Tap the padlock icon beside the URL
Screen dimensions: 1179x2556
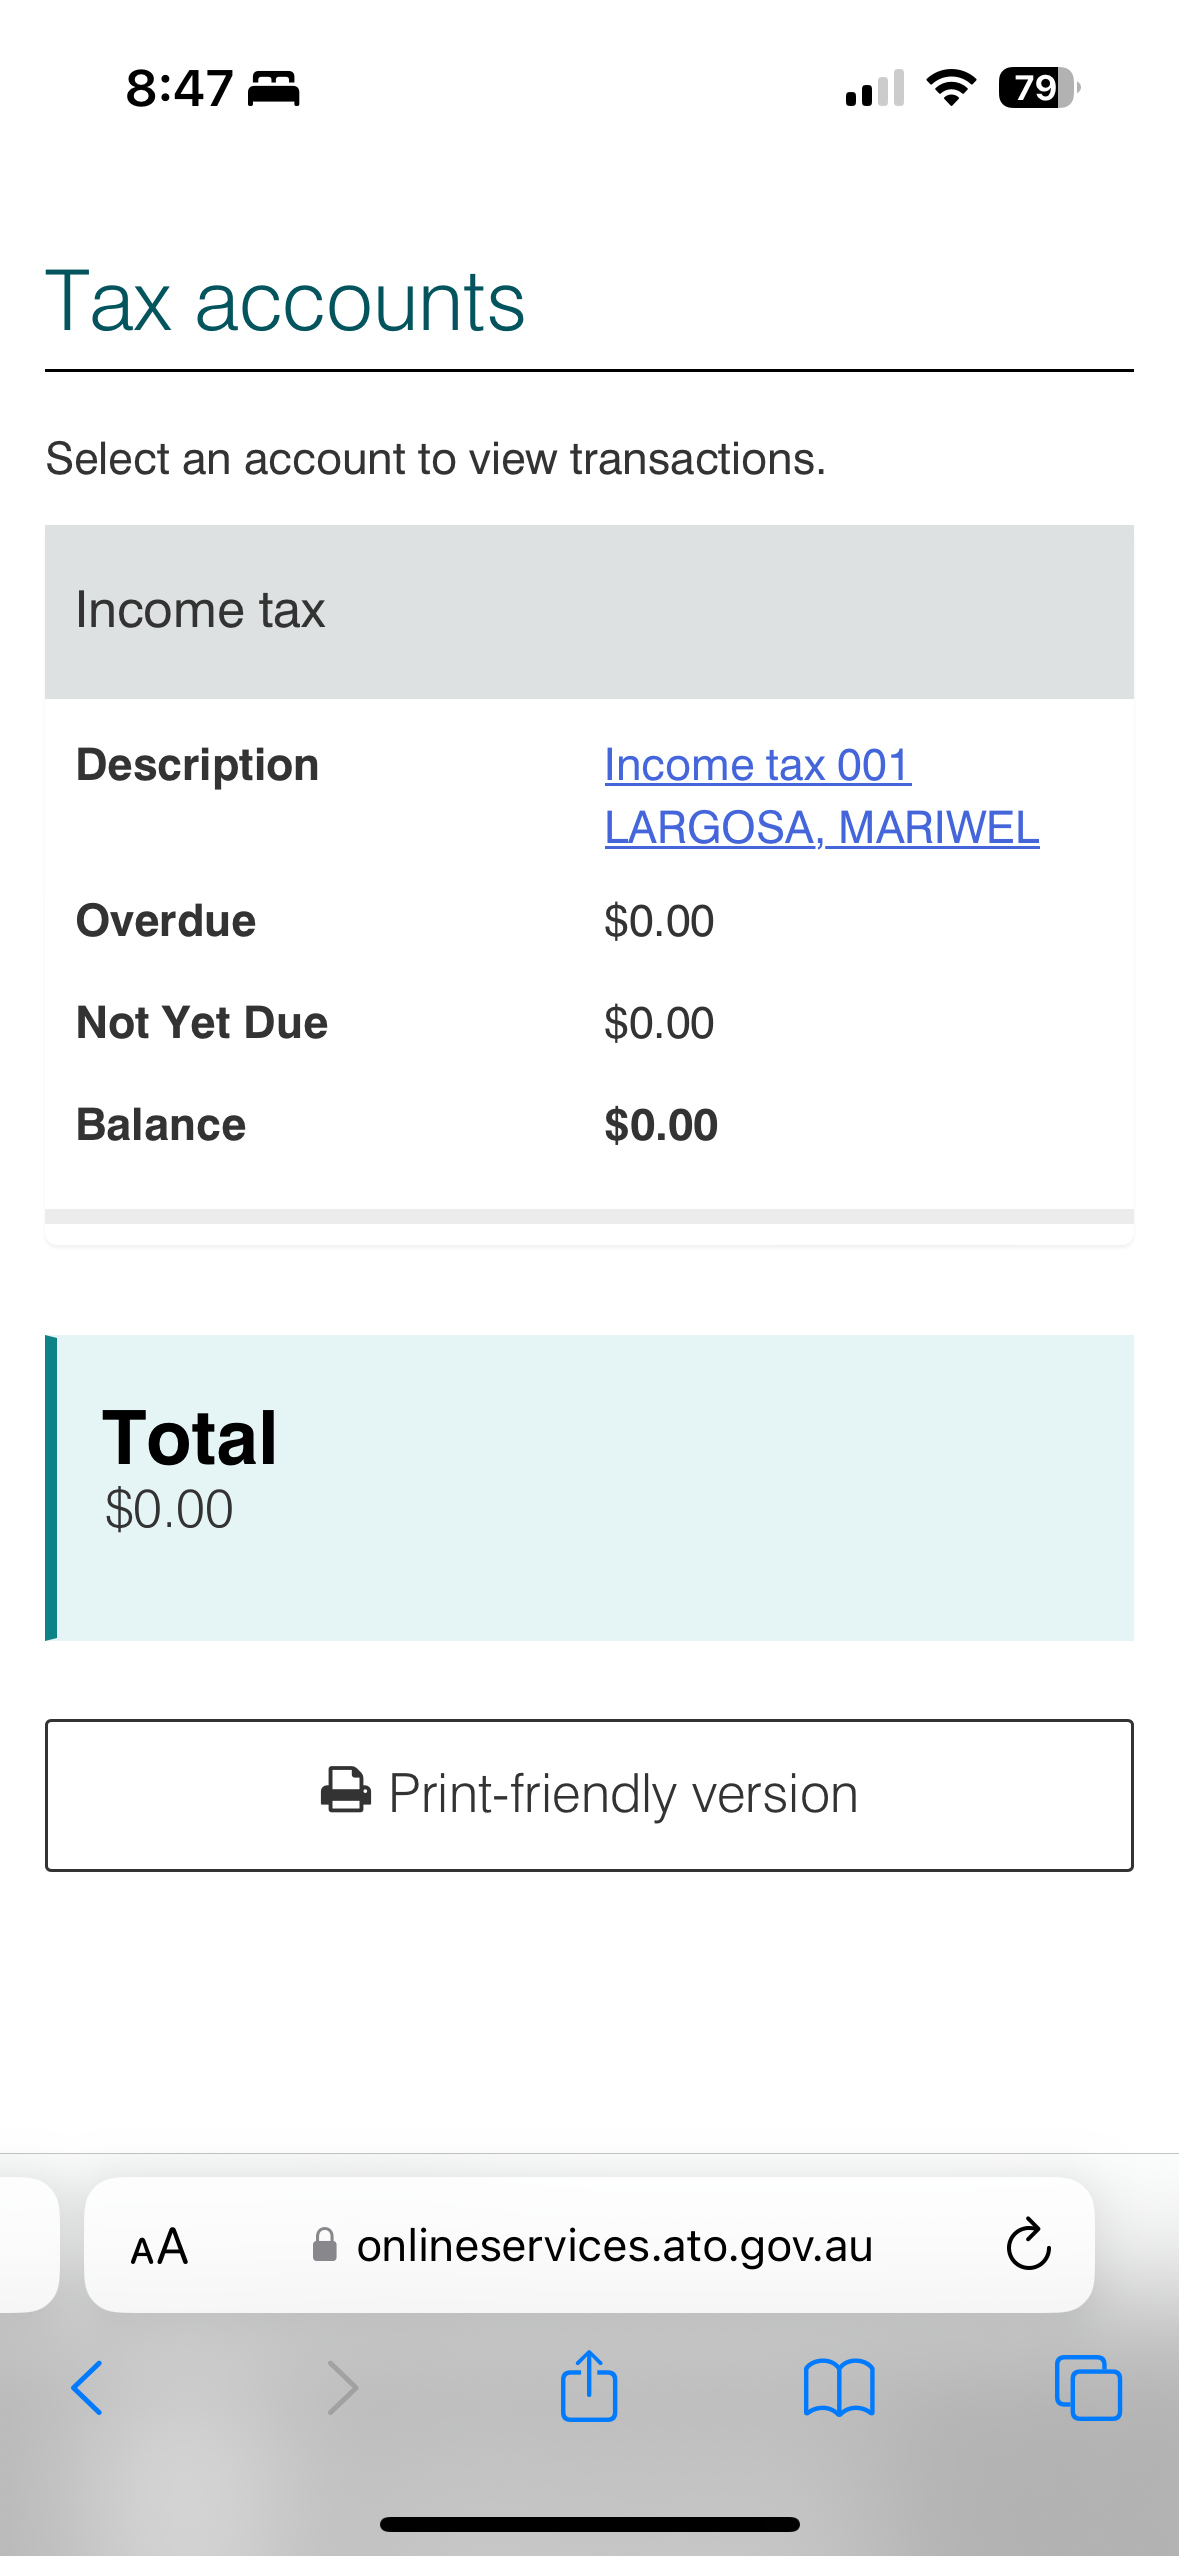(325, 2245)
